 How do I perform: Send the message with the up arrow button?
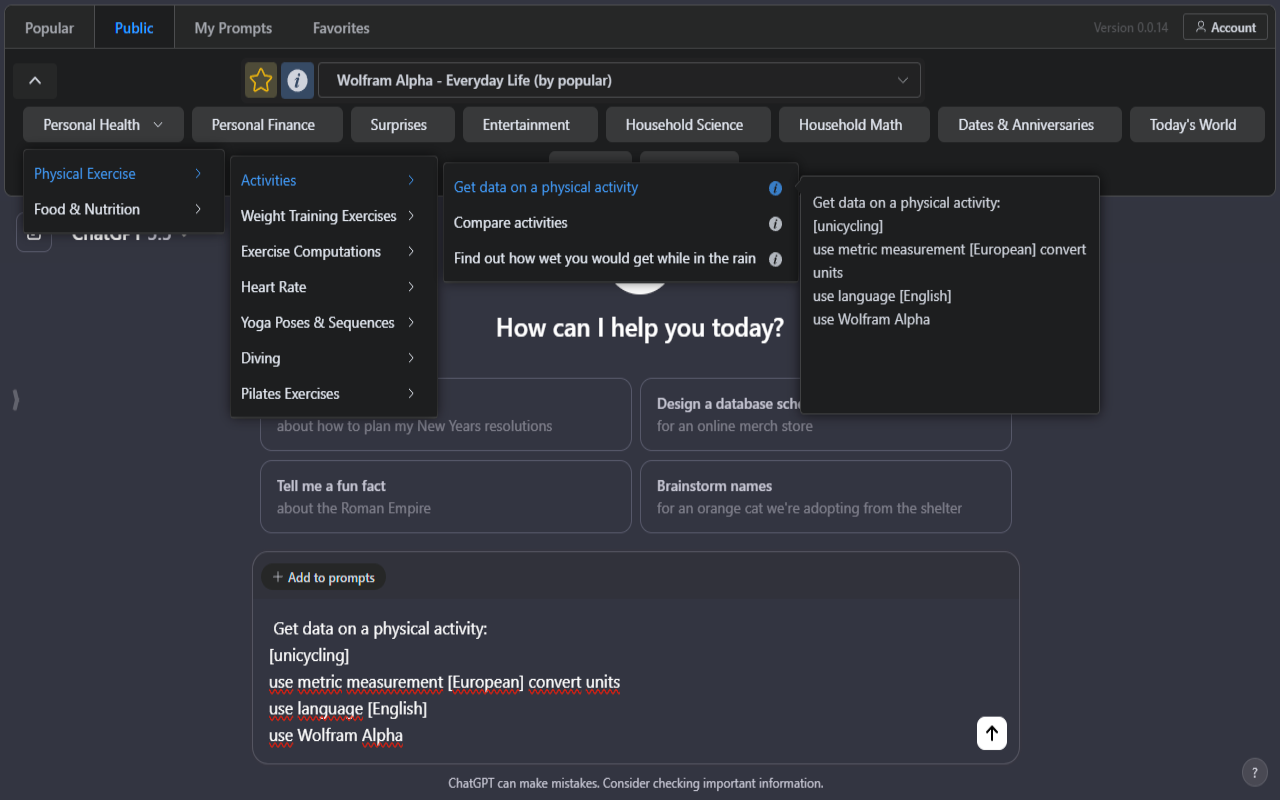tap(992, 733)
